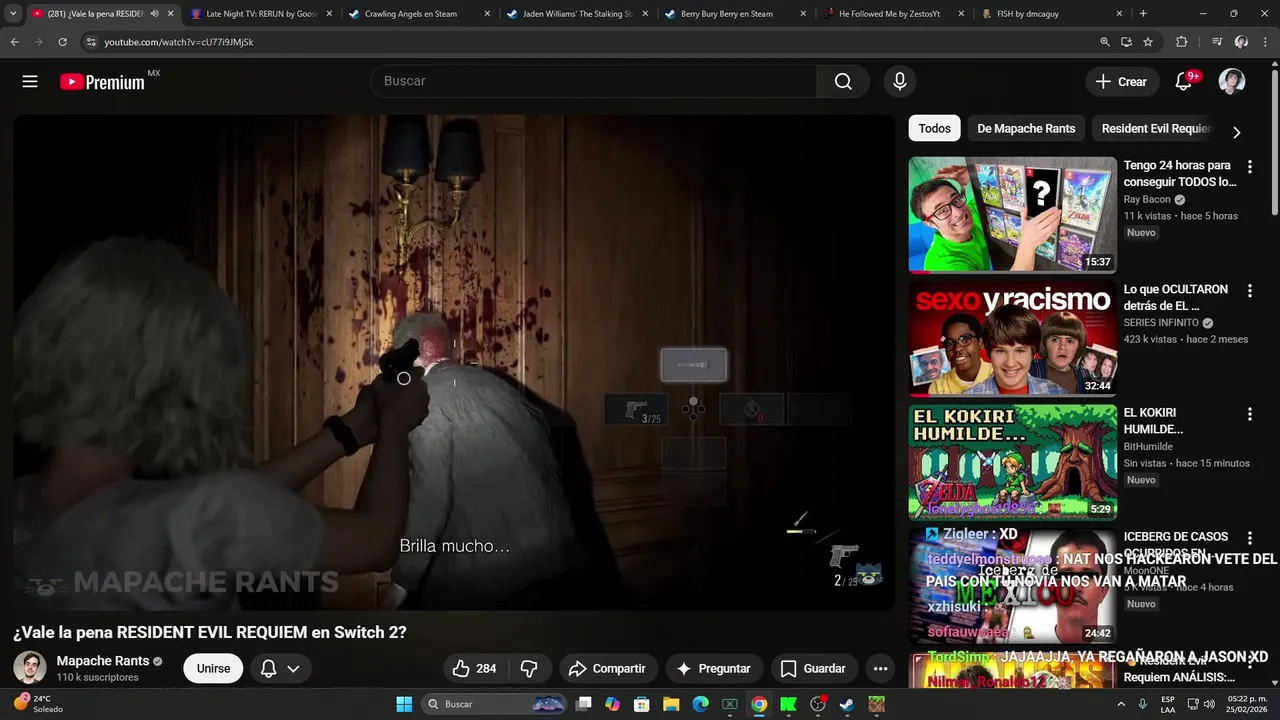Open a new browser tab
The width and height of the screenshot is (1280, 720).
(x=1143, y=14)
